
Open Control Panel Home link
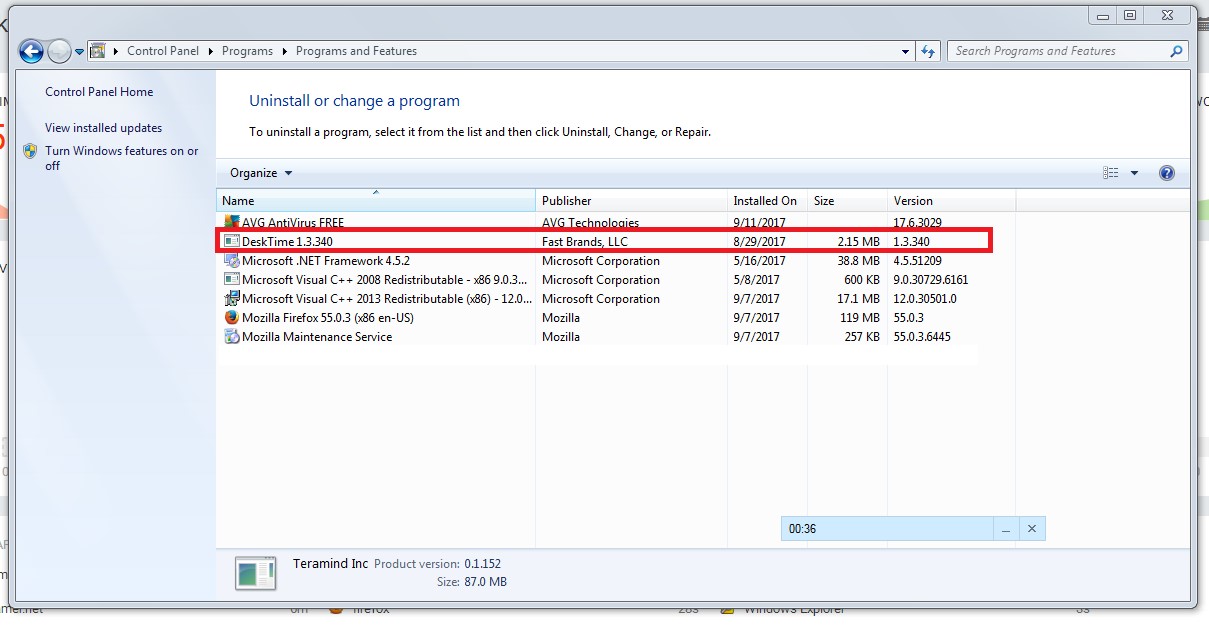tap(99, 92)
